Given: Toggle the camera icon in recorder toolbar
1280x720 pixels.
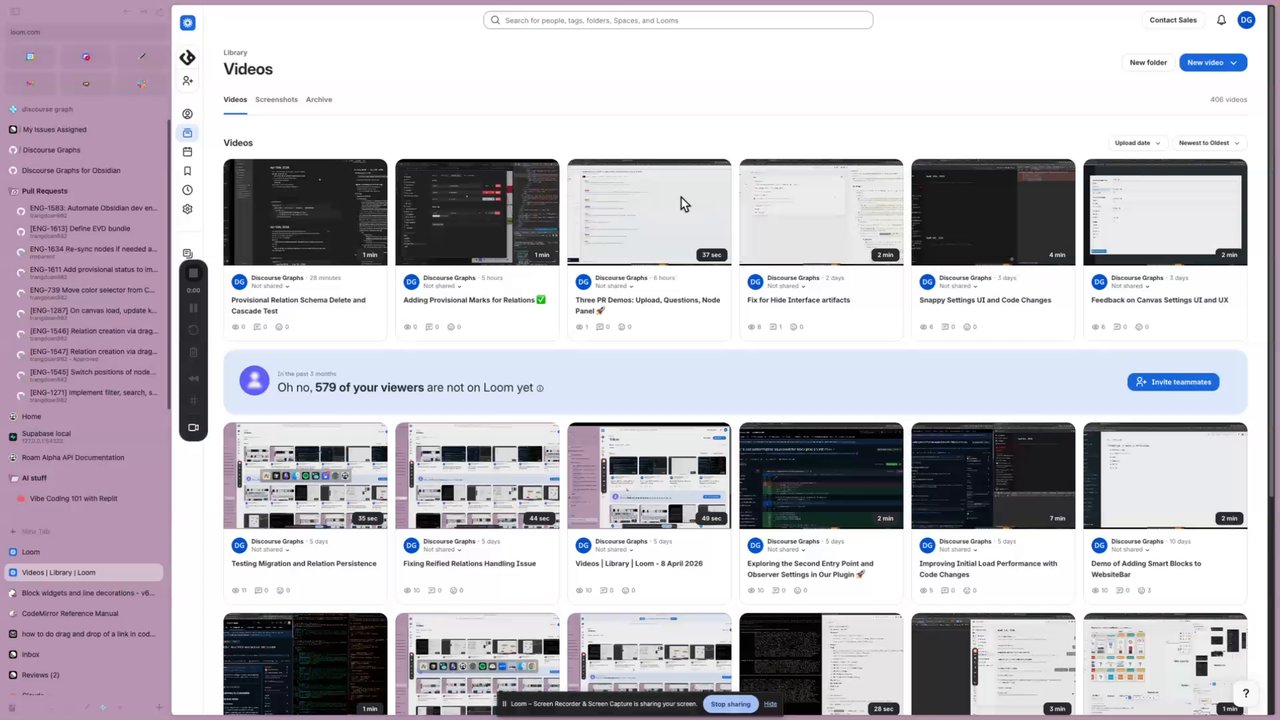Looking at the screenshot, I should point(193,427).
